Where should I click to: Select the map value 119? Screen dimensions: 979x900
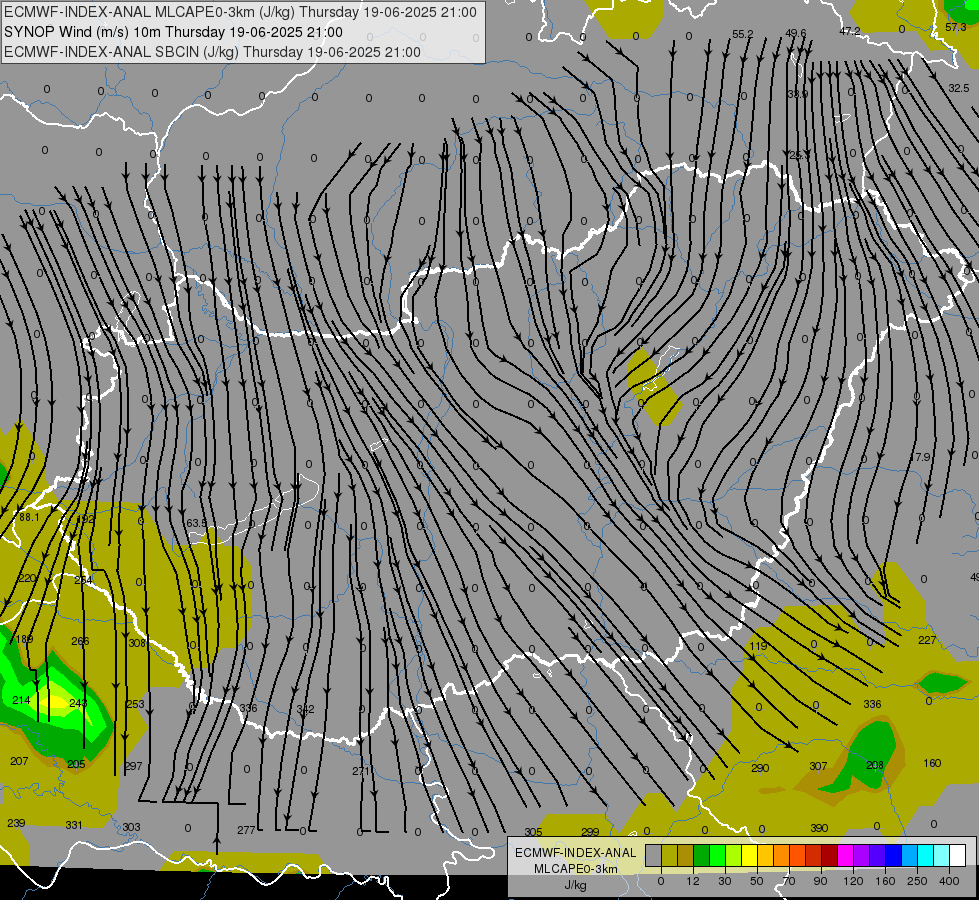click(758, 646)
